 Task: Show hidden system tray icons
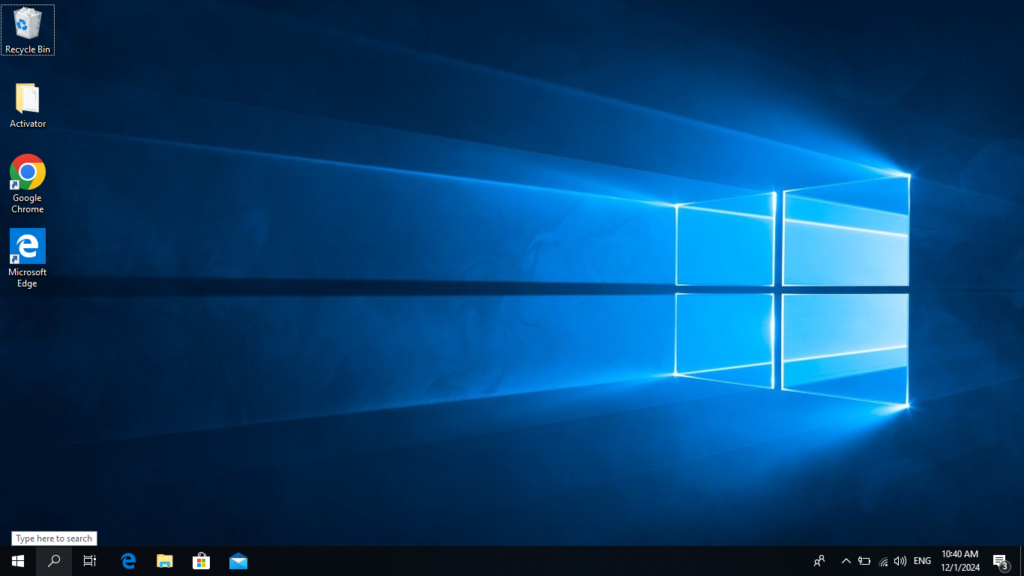tap(846, 561)
